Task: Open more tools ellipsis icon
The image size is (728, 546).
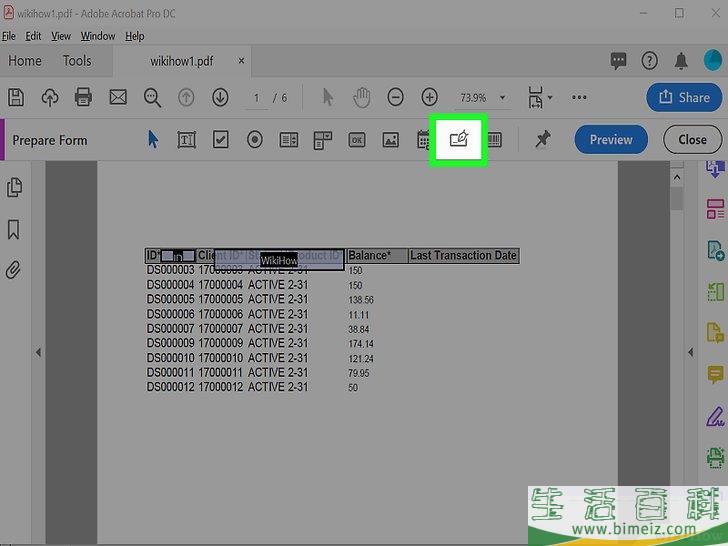Action: click(579, 98)
